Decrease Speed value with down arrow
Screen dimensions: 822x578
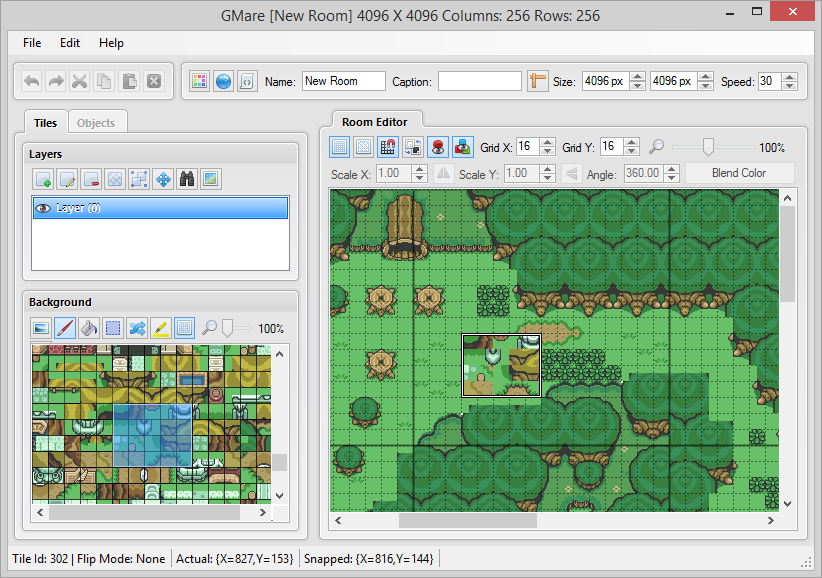(x=789, y=86)
